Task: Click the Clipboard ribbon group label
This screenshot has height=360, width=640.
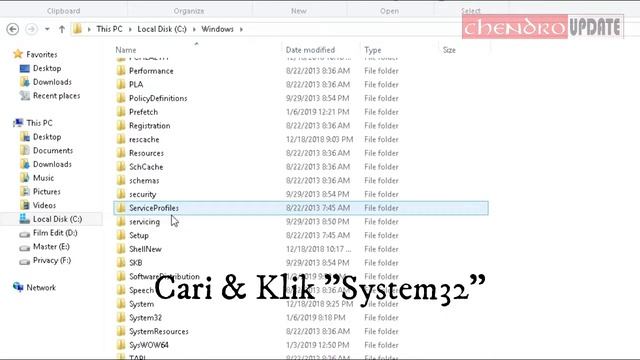Action: pos(63,11)
